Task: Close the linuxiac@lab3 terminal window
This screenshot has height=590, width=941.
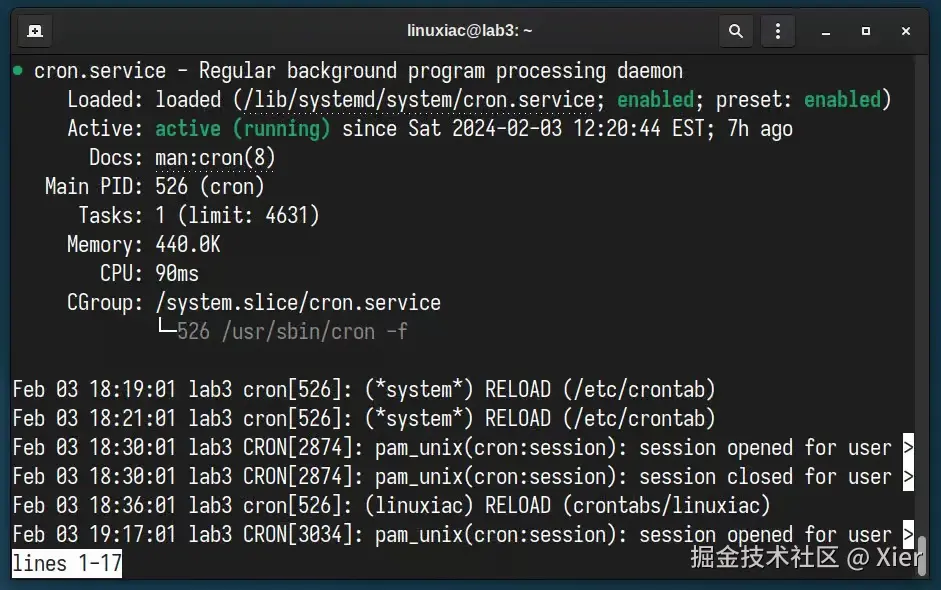Action: click(905, 31)
